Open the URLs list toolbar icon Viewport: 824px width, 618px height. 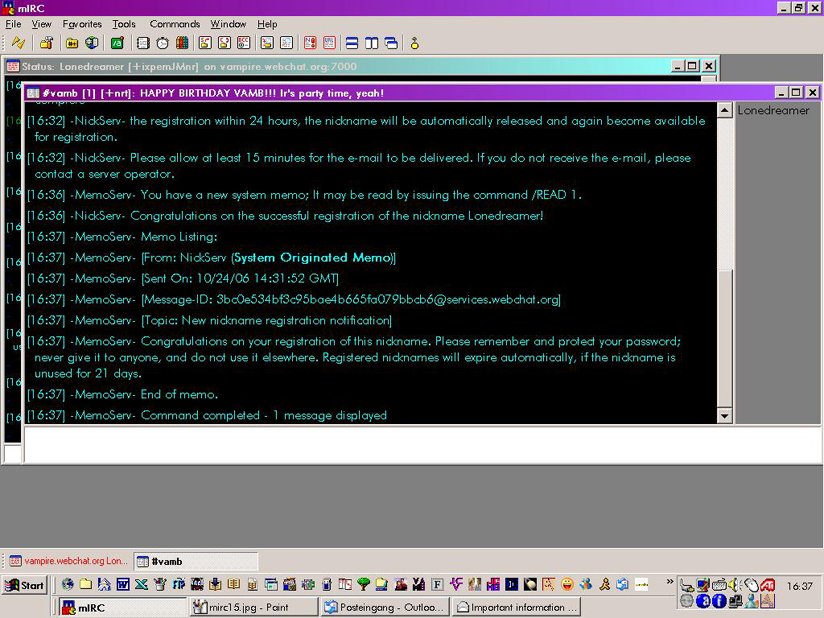click(x=329, y=43)
